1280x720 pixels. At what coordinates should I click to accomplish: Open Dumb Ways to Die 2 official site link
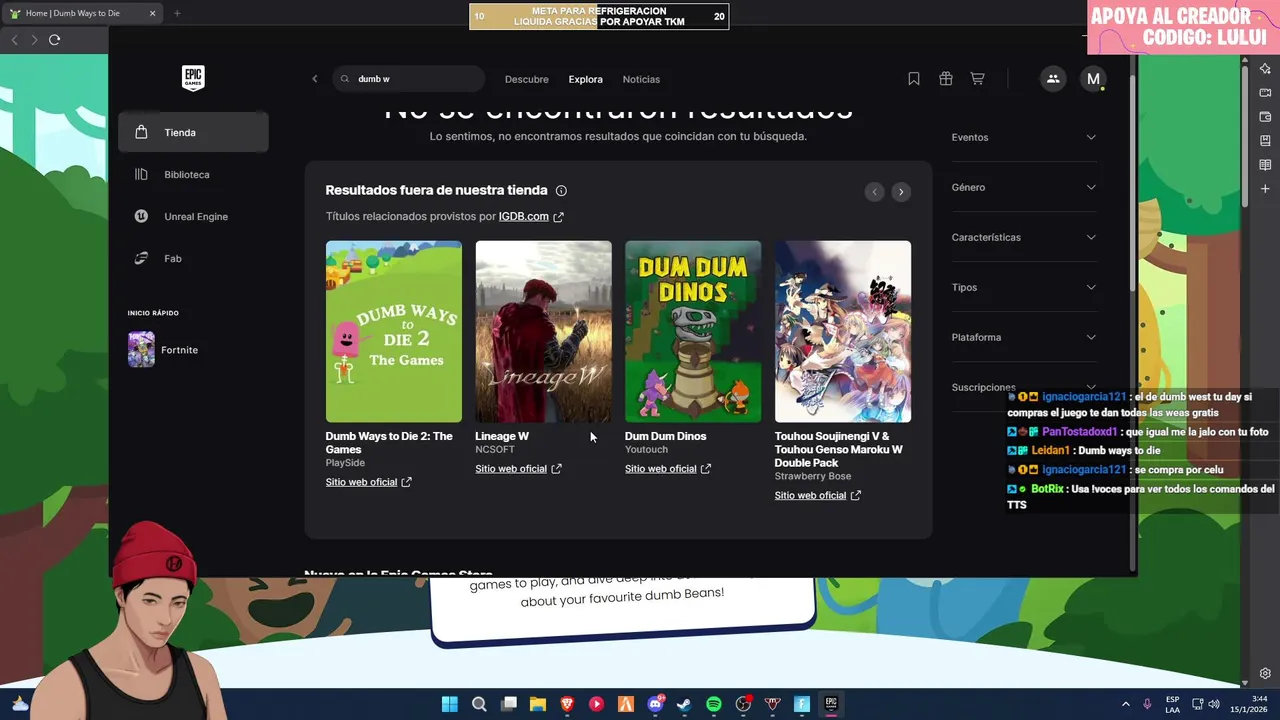tap(368, 482)
